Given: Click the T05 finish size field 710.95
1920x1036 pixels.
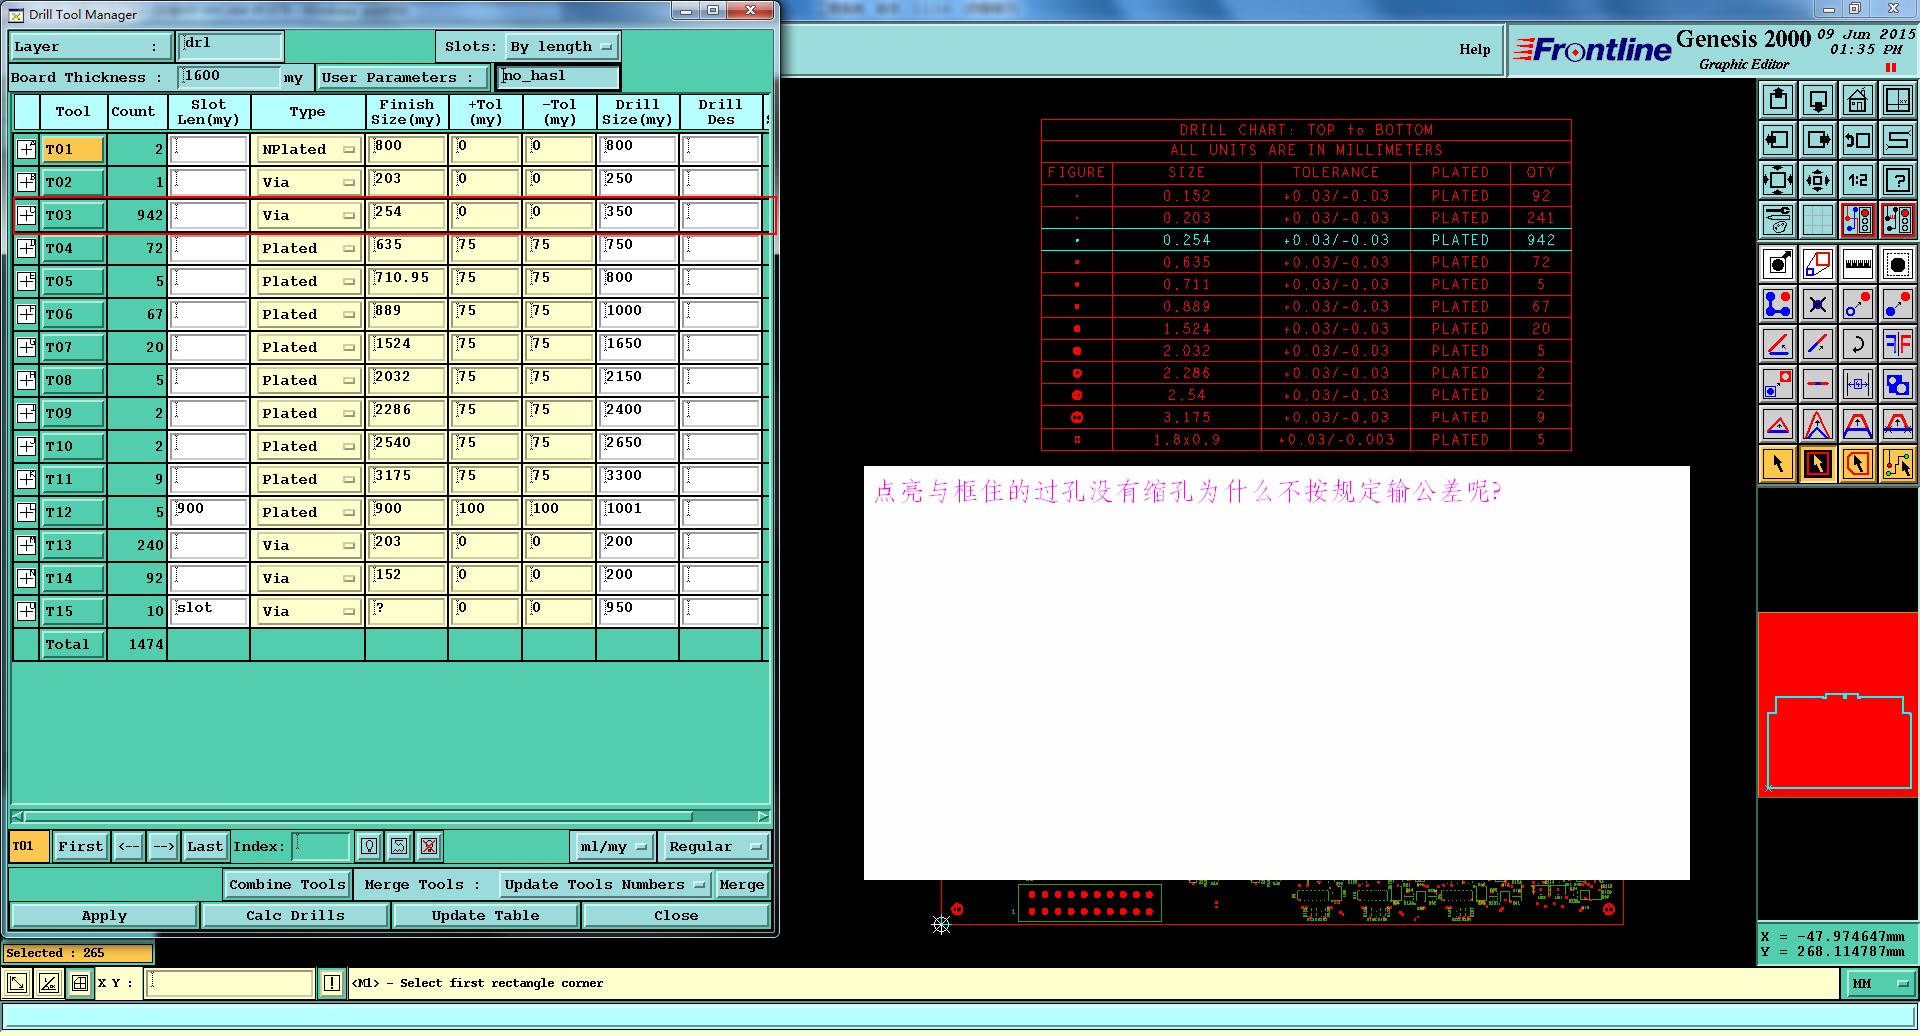Looking at the screenshot, I should click(406, 281).
